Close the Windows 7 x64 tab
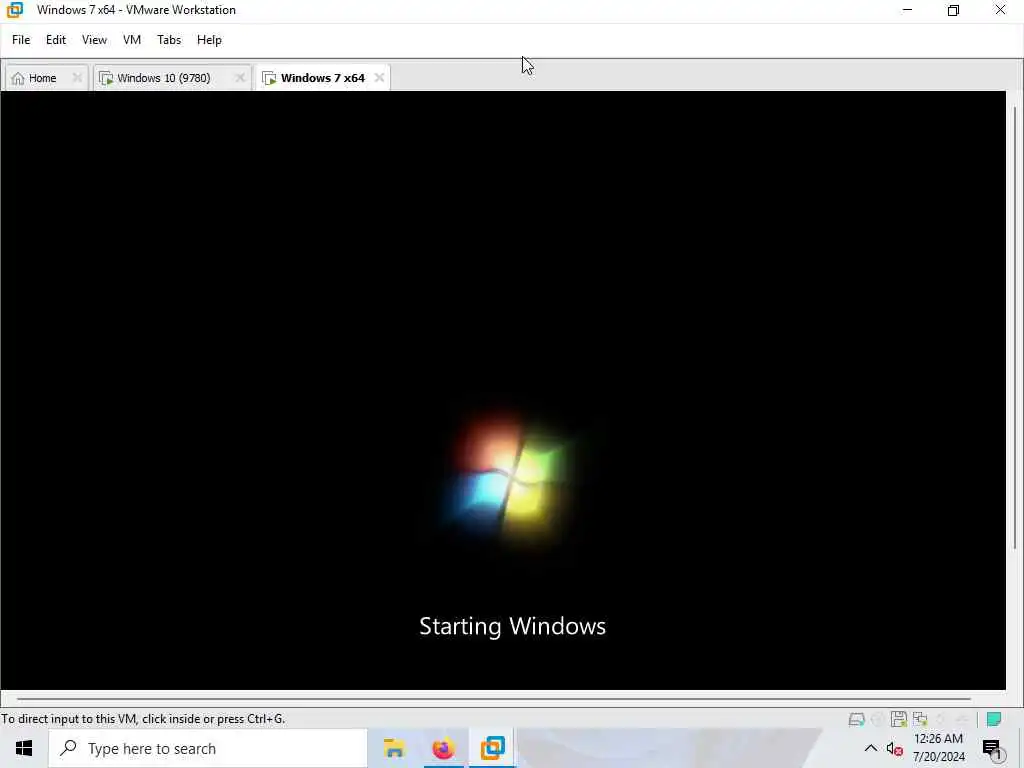Image resolution: width=1024 pixels, height=768 pixels. coord(379,78)
